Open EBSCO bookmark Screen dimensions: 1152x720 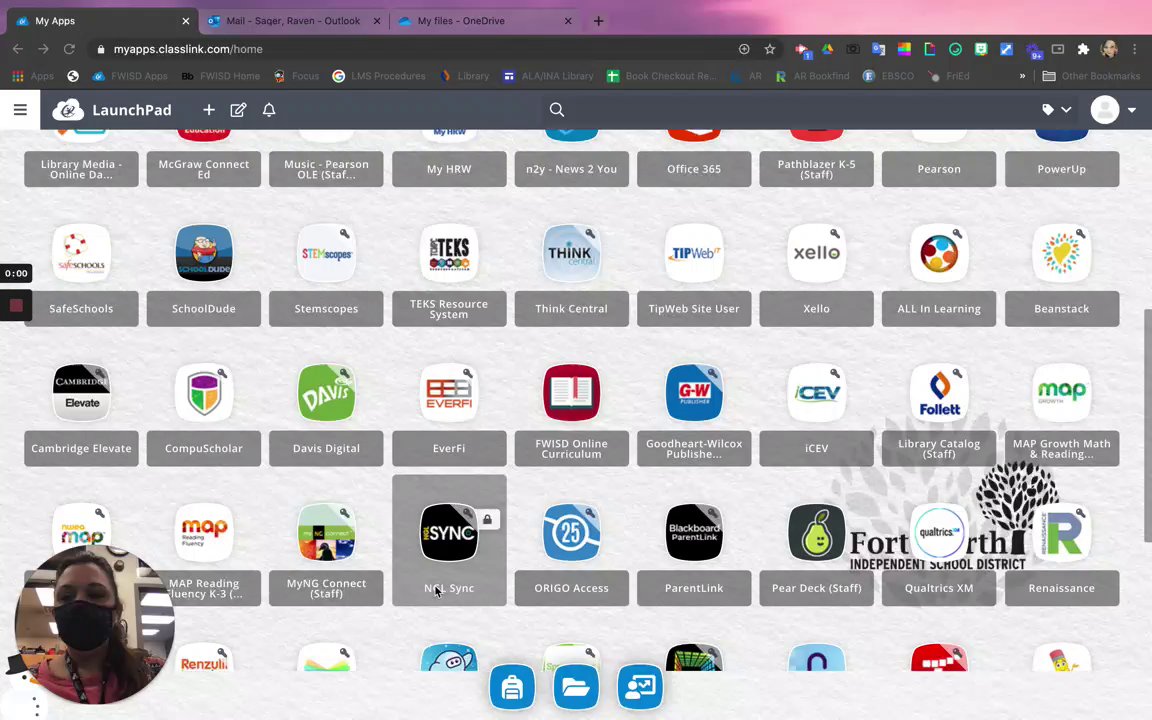888,76
